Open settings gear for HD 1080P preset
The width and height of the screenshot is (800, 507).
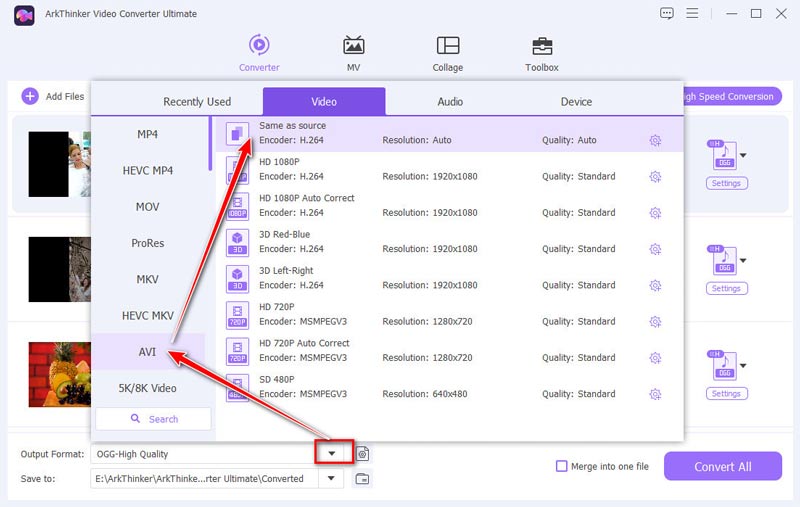(655, 176)
